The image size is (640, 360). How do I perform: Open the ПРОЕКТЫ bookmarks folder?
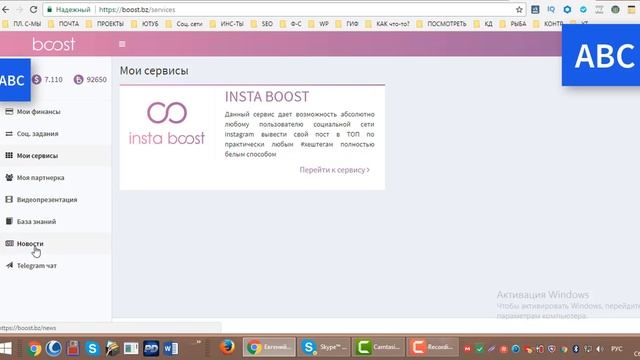pos(105,24)
